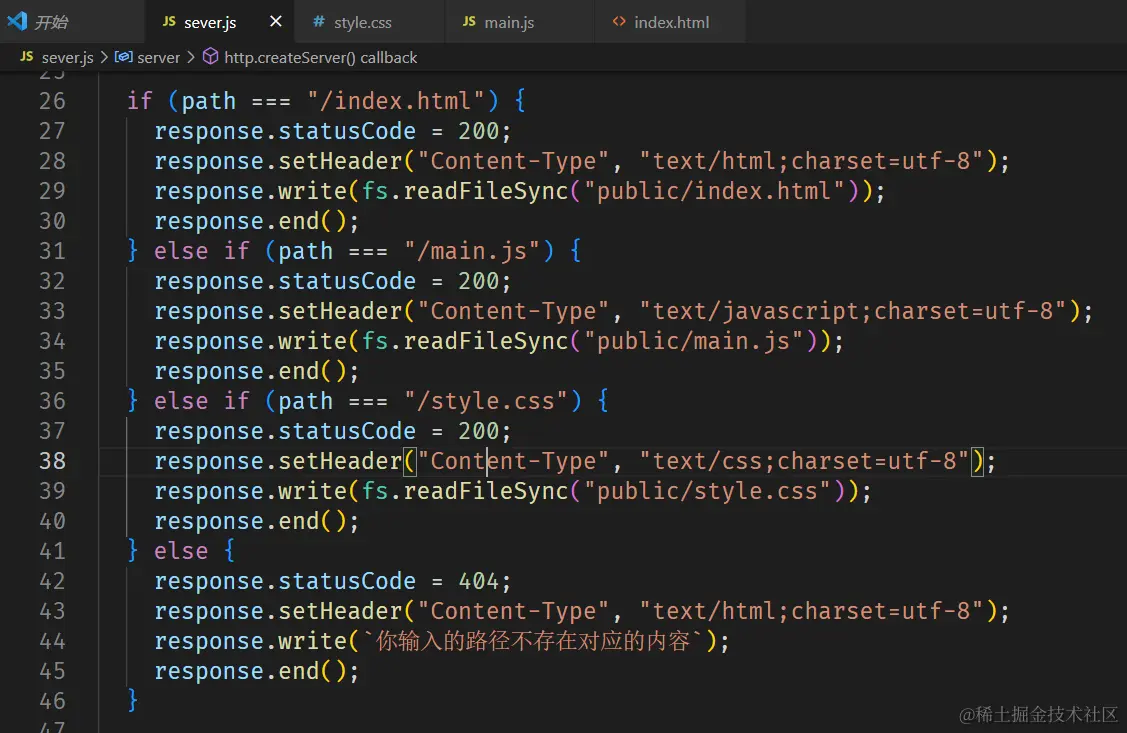Click the else keyword on line 41
Image resolution: width=1127 pixels, height=733 pixels.
tap(181, 551)
